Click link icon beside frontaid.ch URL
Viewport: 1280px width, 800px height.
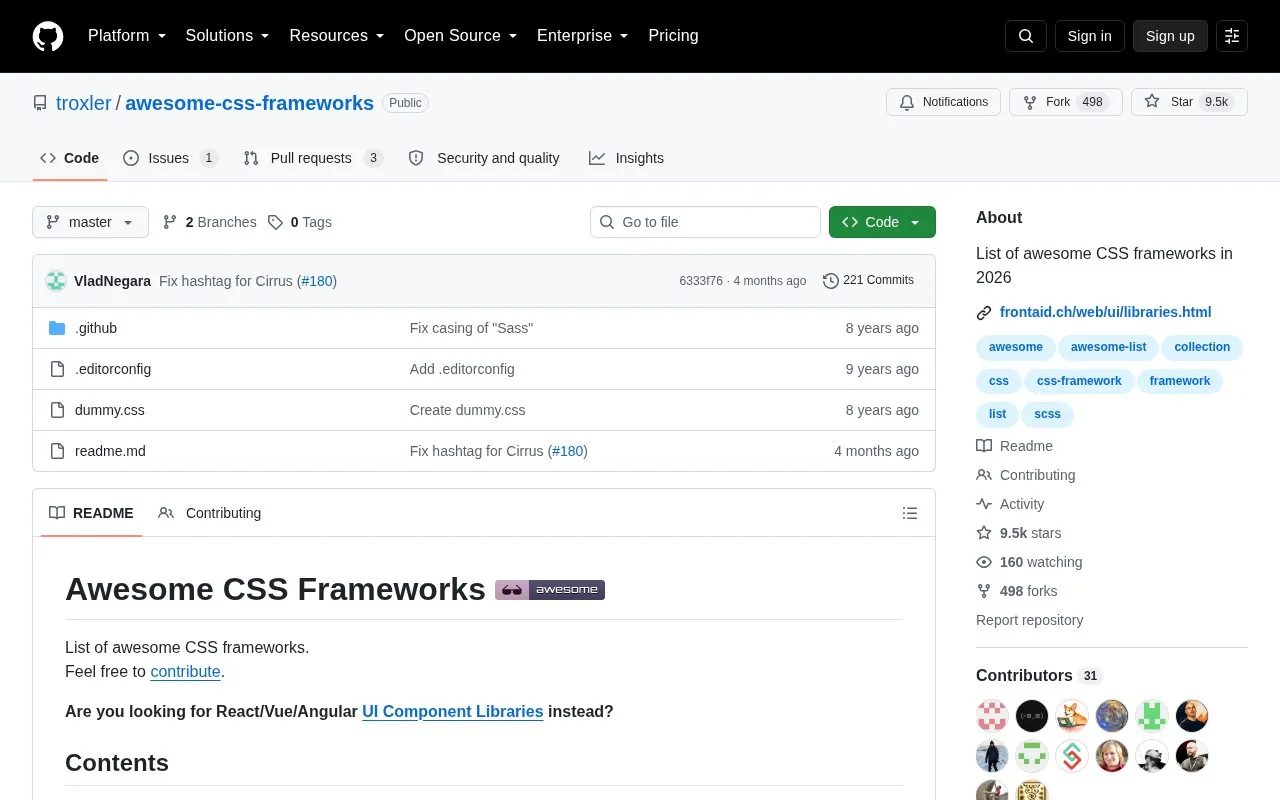[984, 313]
